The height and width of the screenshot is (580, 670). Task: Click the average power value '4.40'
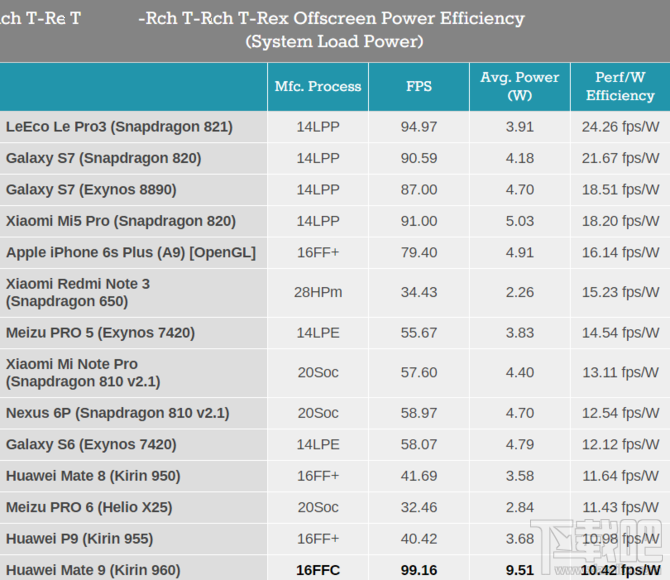pos(520,373)
